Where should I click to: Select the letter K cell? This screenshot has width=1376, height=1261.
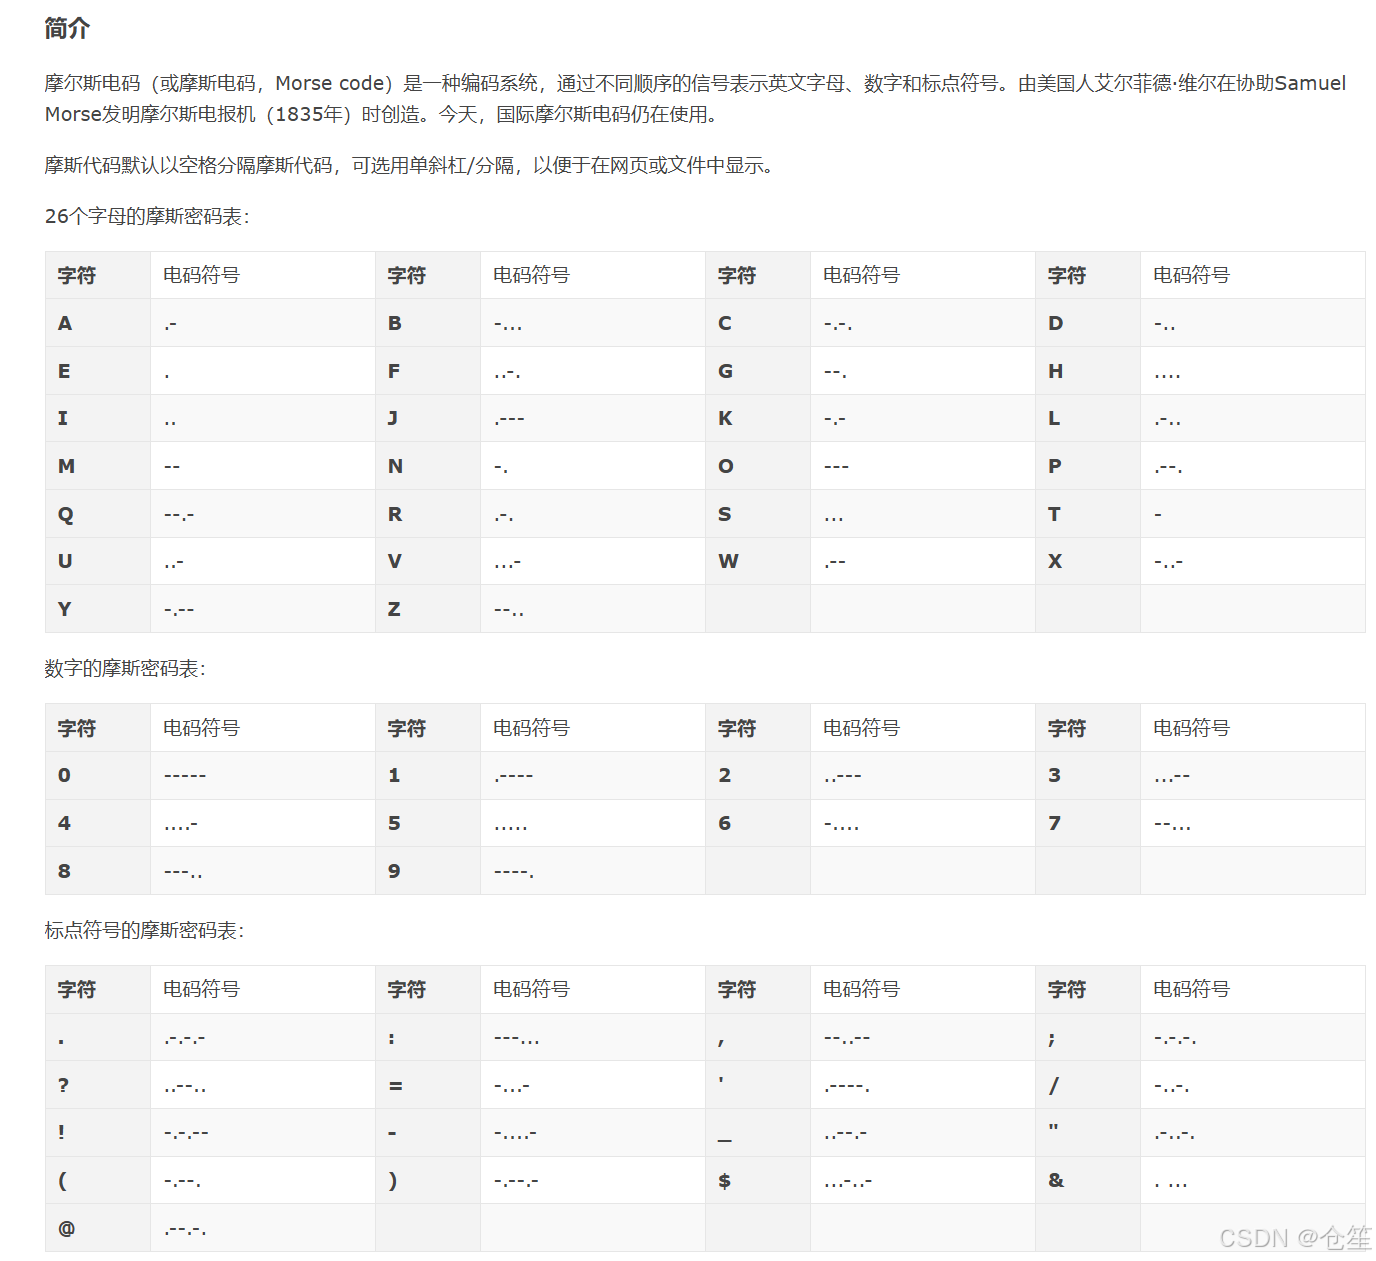tap(758, 418)
